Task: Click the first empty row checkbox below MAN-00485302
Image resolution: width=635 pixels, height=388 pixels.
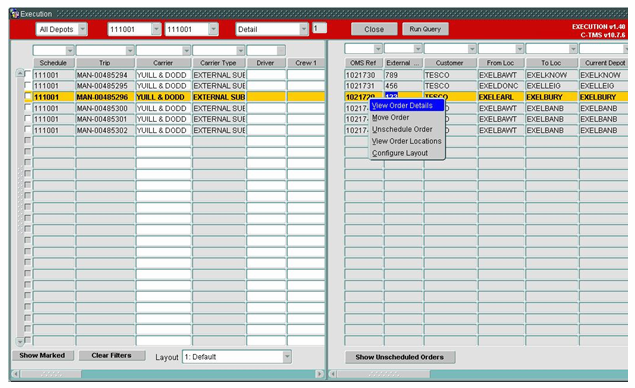Action: pyautogui.click(x=28, y=140)
